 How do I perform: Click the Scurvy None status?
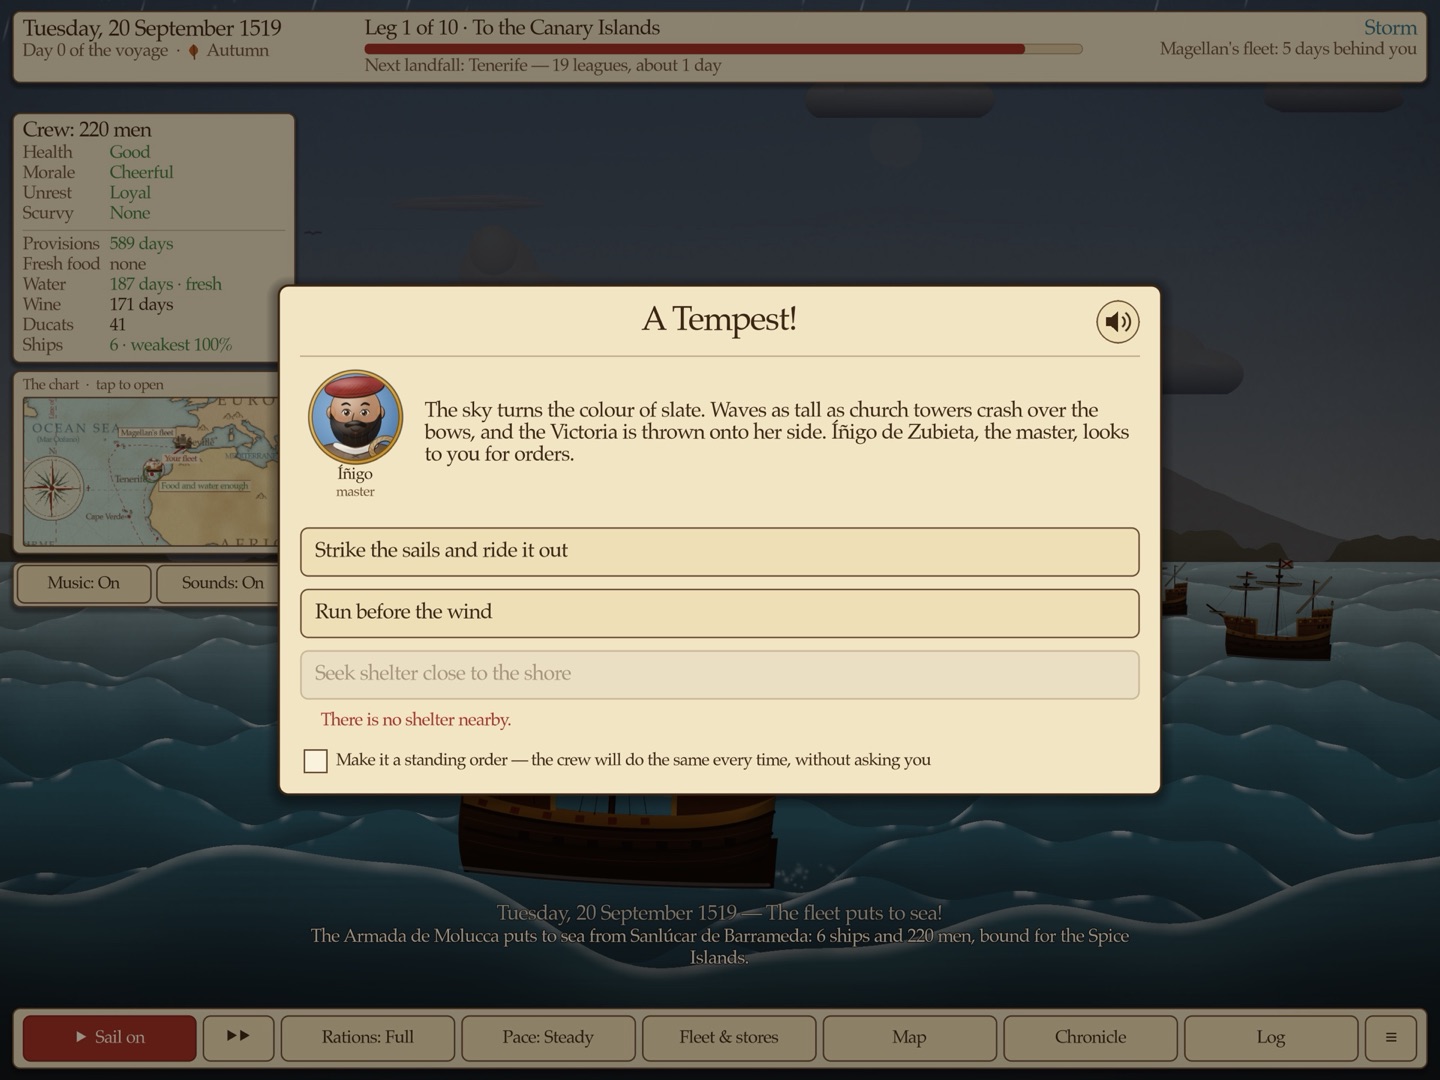[x=130, y=213]
